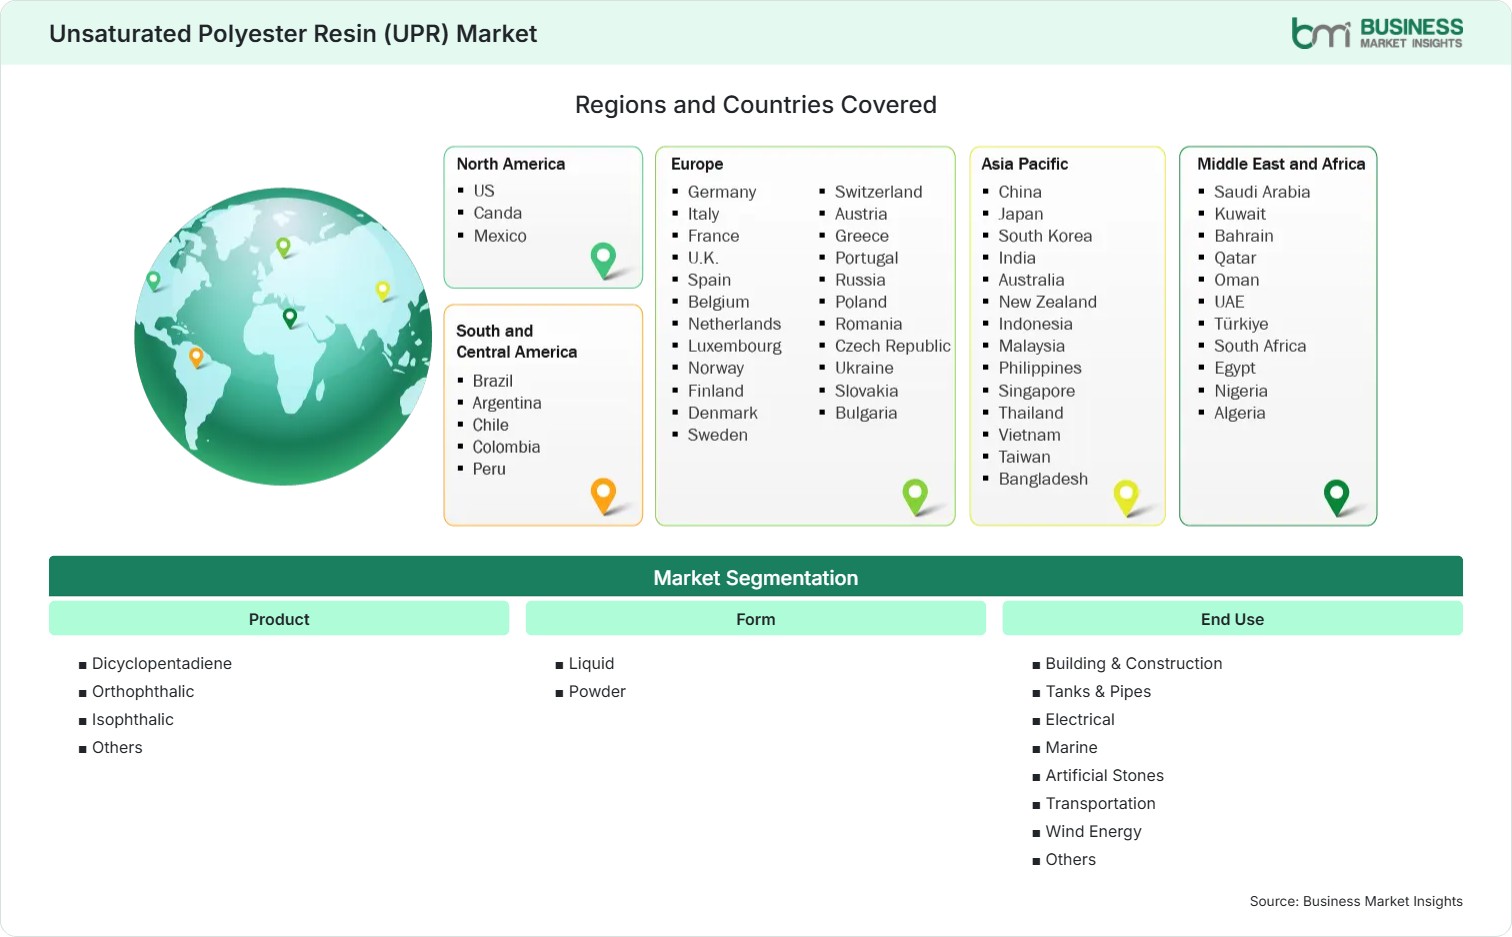Click 'Wind Energy' under End Use
The width and height of the screenshot is (1512, 937).
click(1093, 831)
